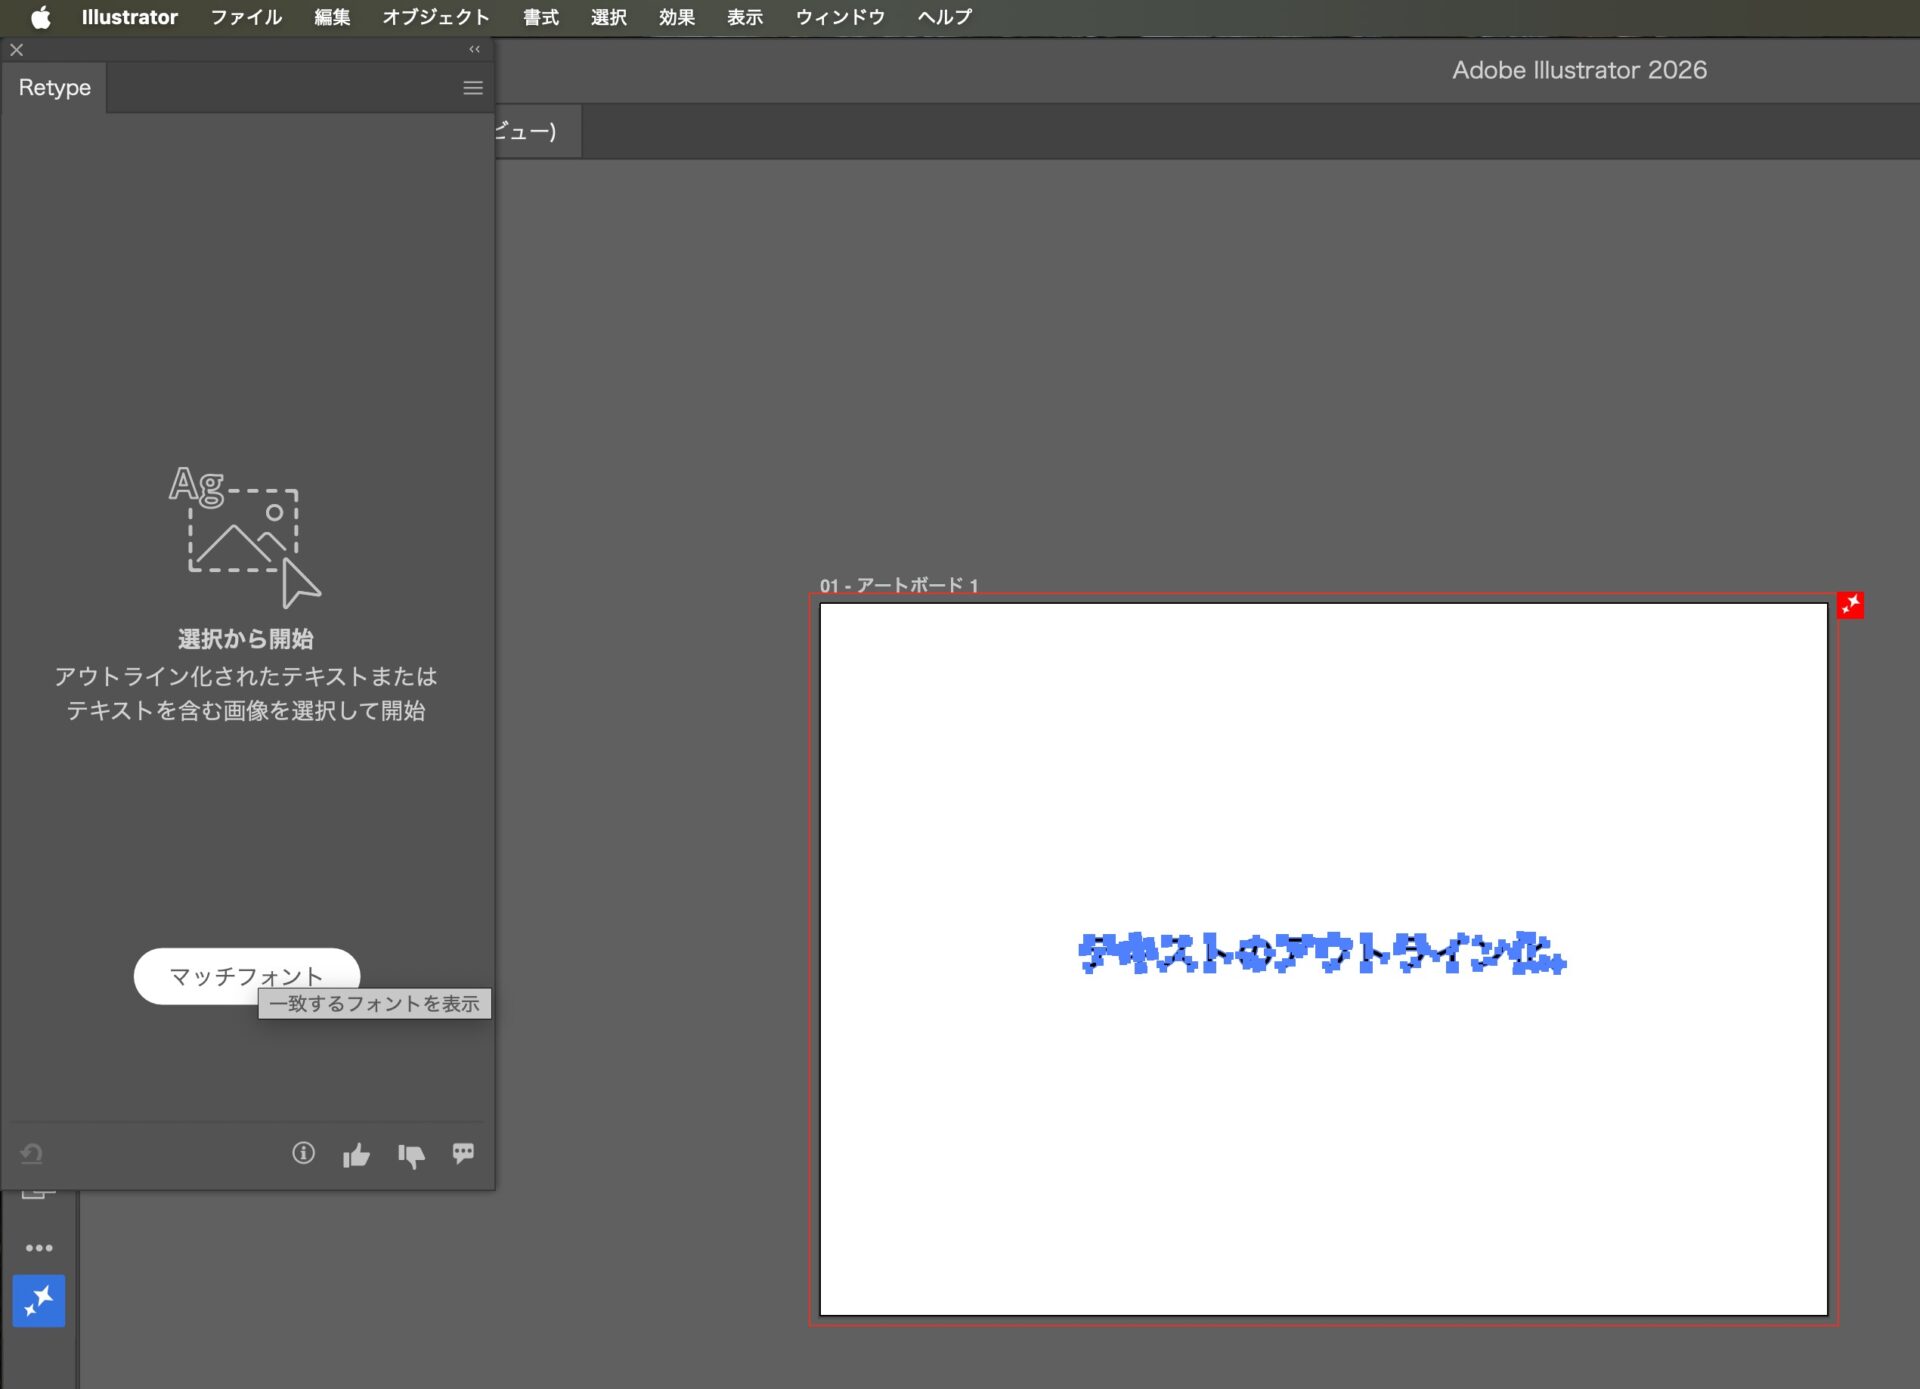Give thumbs-down feedback in the Retype panel

(411, 1155)
